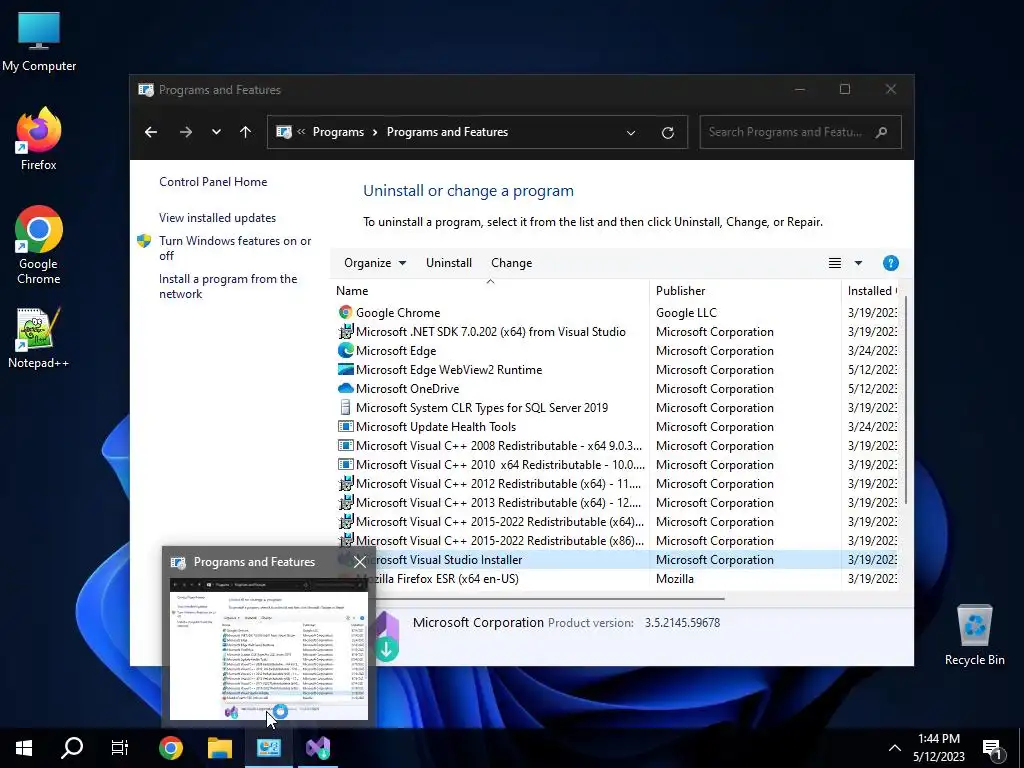Select Visual C++ 2015-2022 Redistributable (x64) entry
1024x768 pixels.
click(x=500, y=522)
